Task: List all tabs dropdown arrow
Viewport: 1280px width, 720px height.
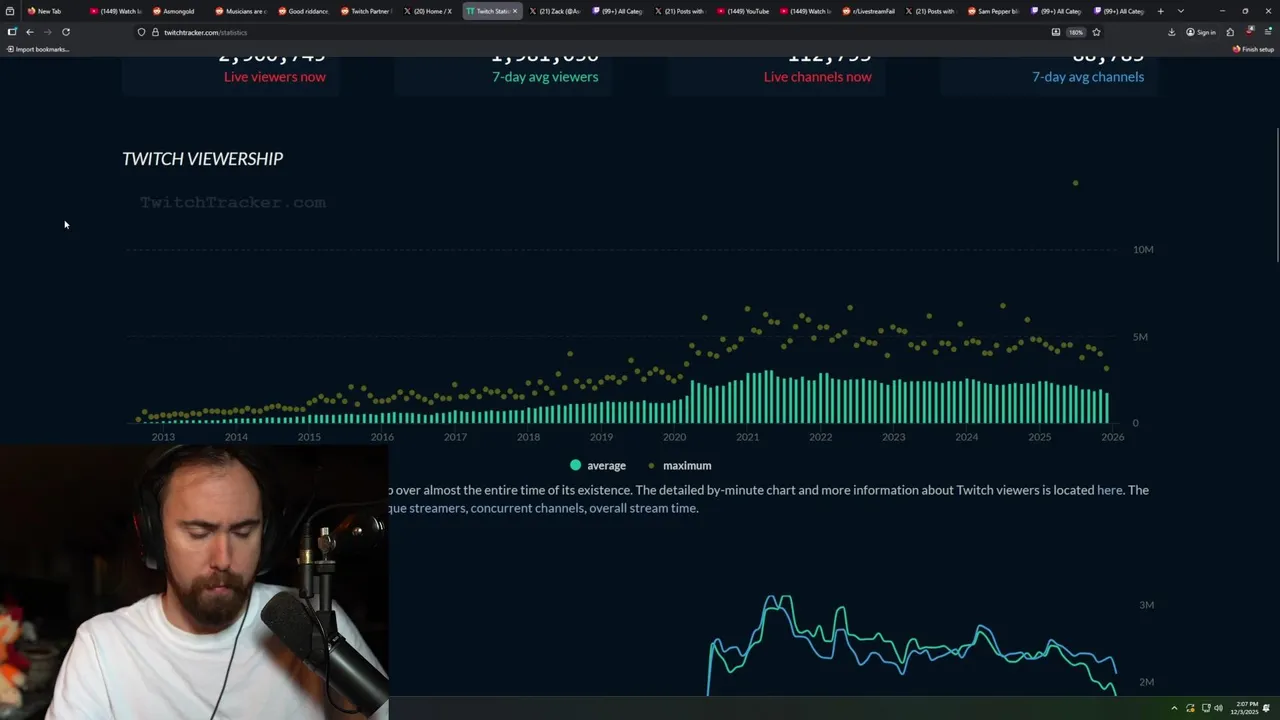Action: click(x=1181, y=11)
